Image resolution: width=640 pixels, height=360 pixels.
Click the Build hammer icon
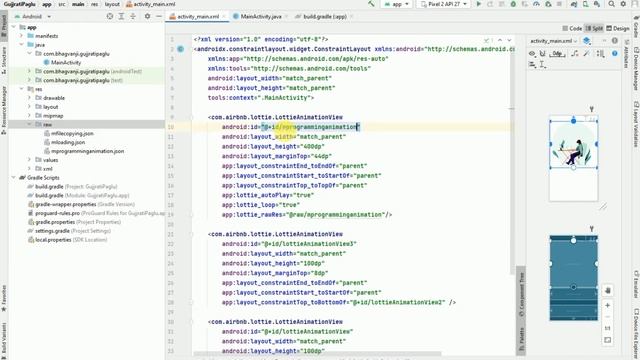[x=371, y=4]
